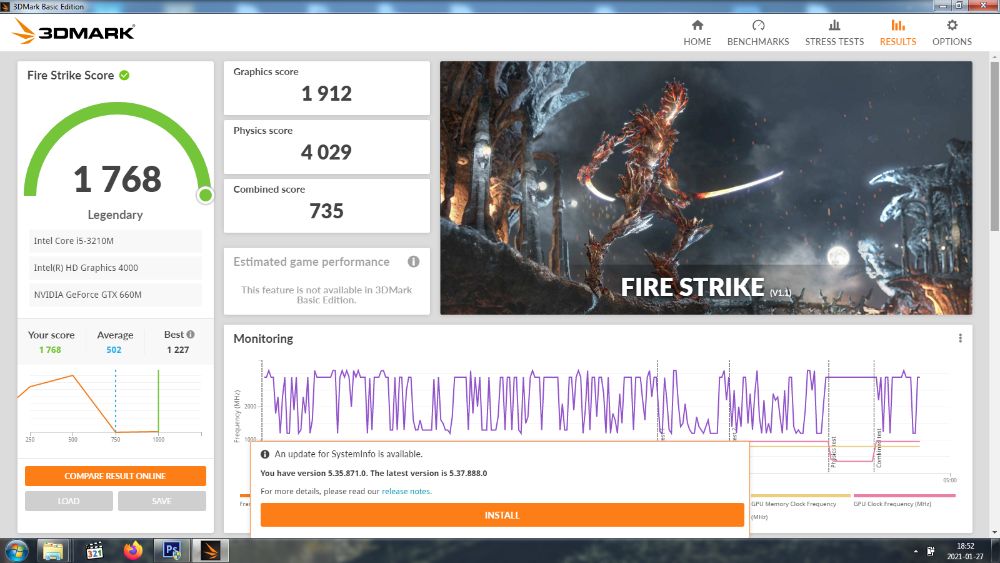Open Firefox from the taskbar
The height and width of the screenshot is (563, 1000).
click(133, 550)
